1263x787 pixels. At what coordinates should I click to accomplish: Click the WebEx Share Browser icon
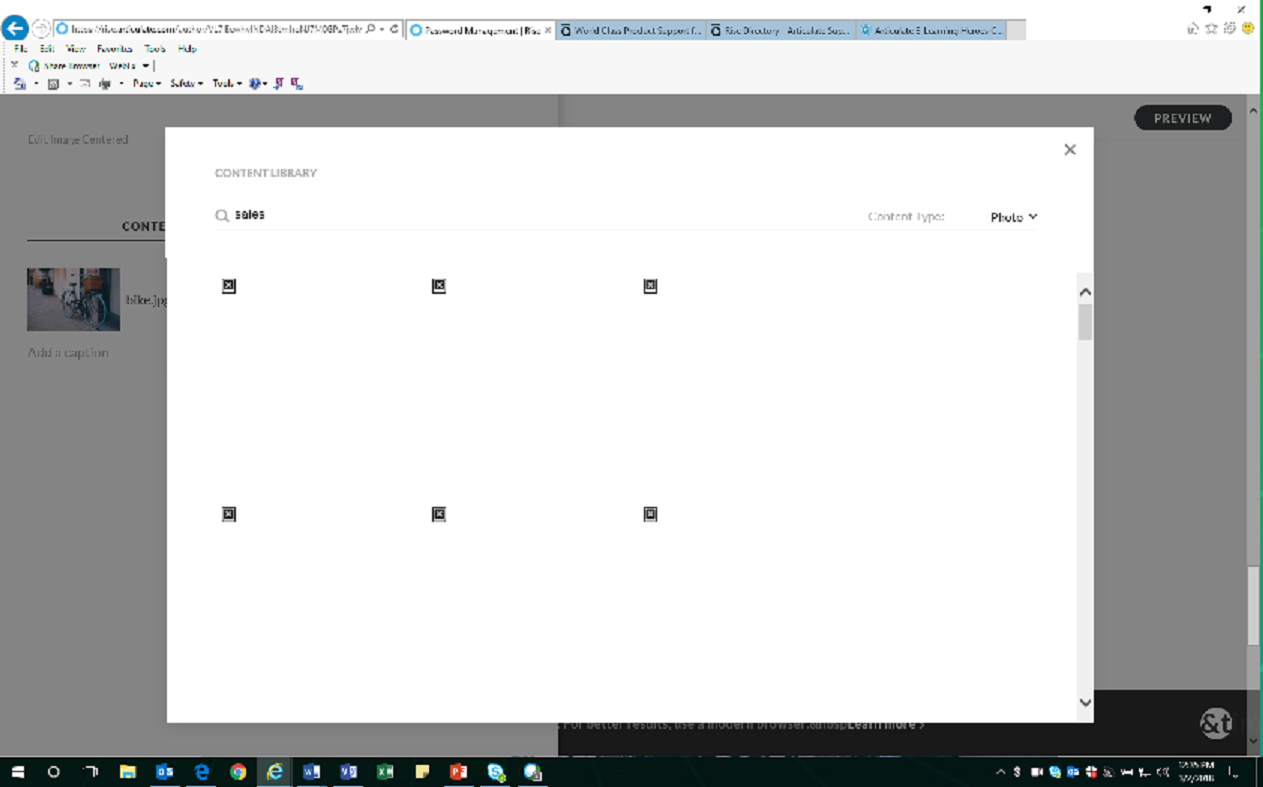(x=32, y=64)
